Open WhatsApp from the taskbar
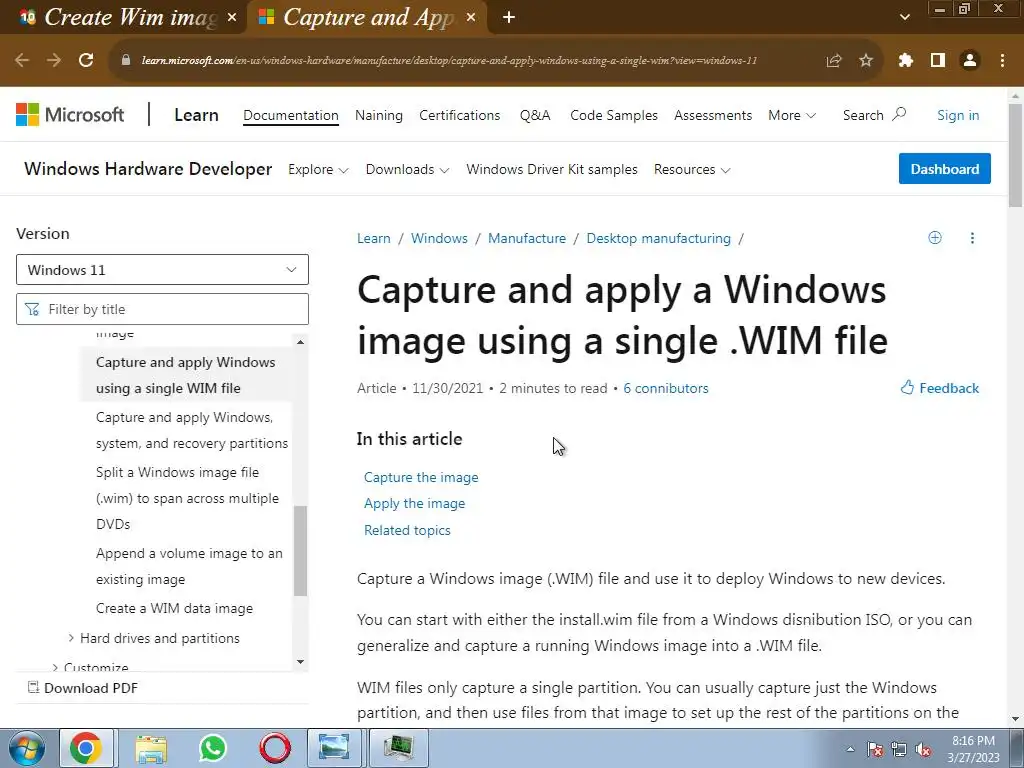Image resolution: width=1024 pixels, height=768 pixels. click(213, 748)
